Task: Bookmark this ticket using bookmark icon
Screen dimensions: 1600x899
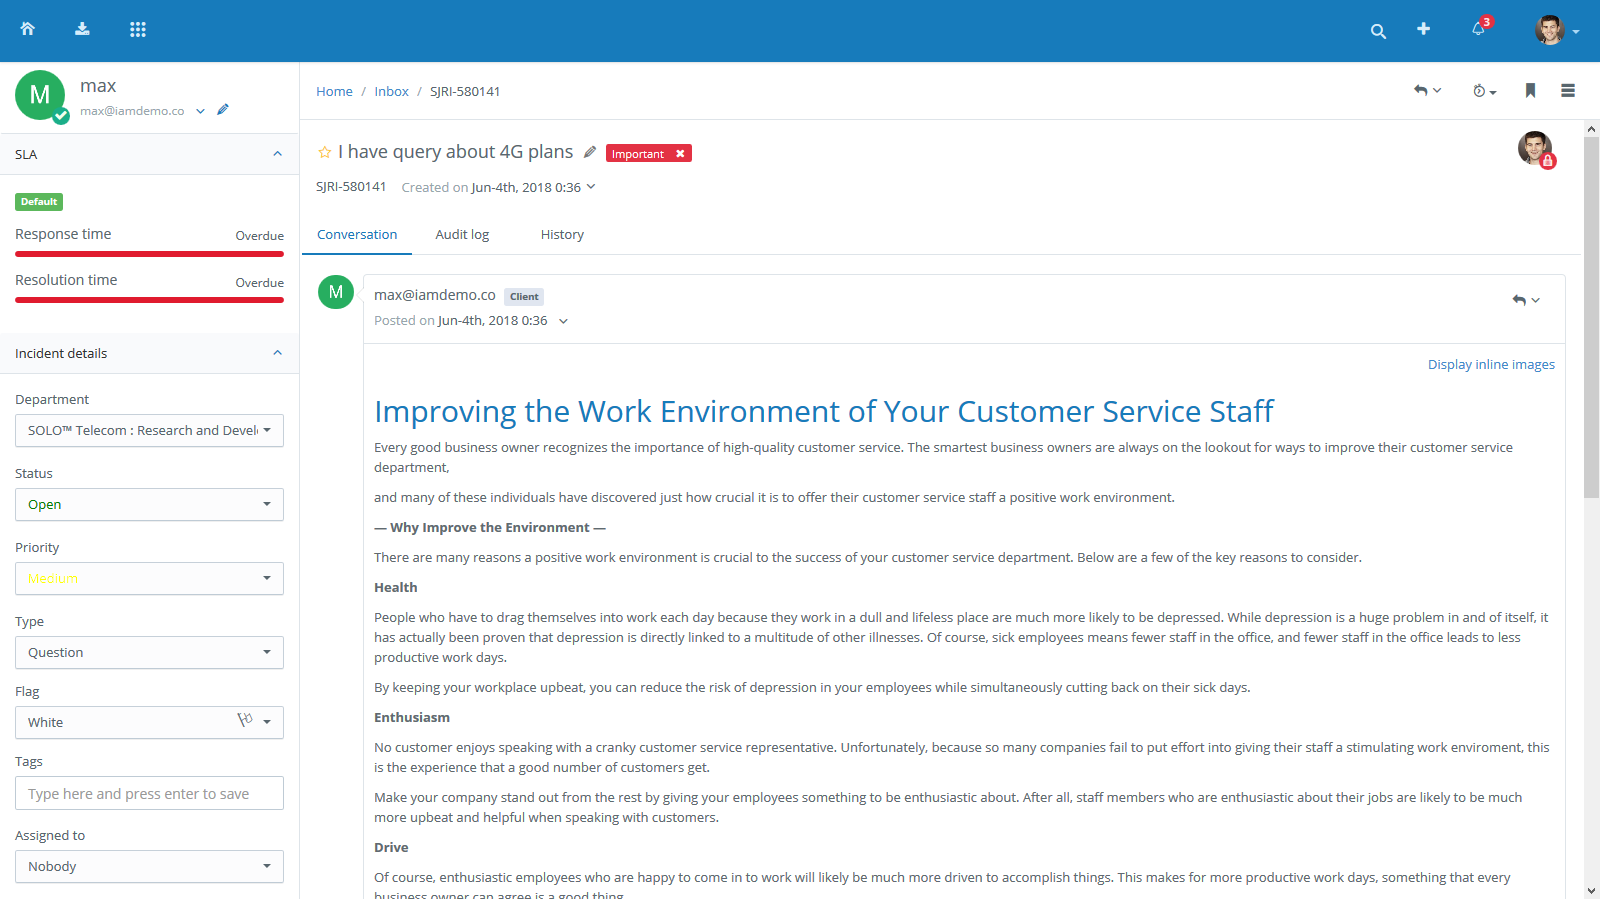Action: click(1530, 91)
